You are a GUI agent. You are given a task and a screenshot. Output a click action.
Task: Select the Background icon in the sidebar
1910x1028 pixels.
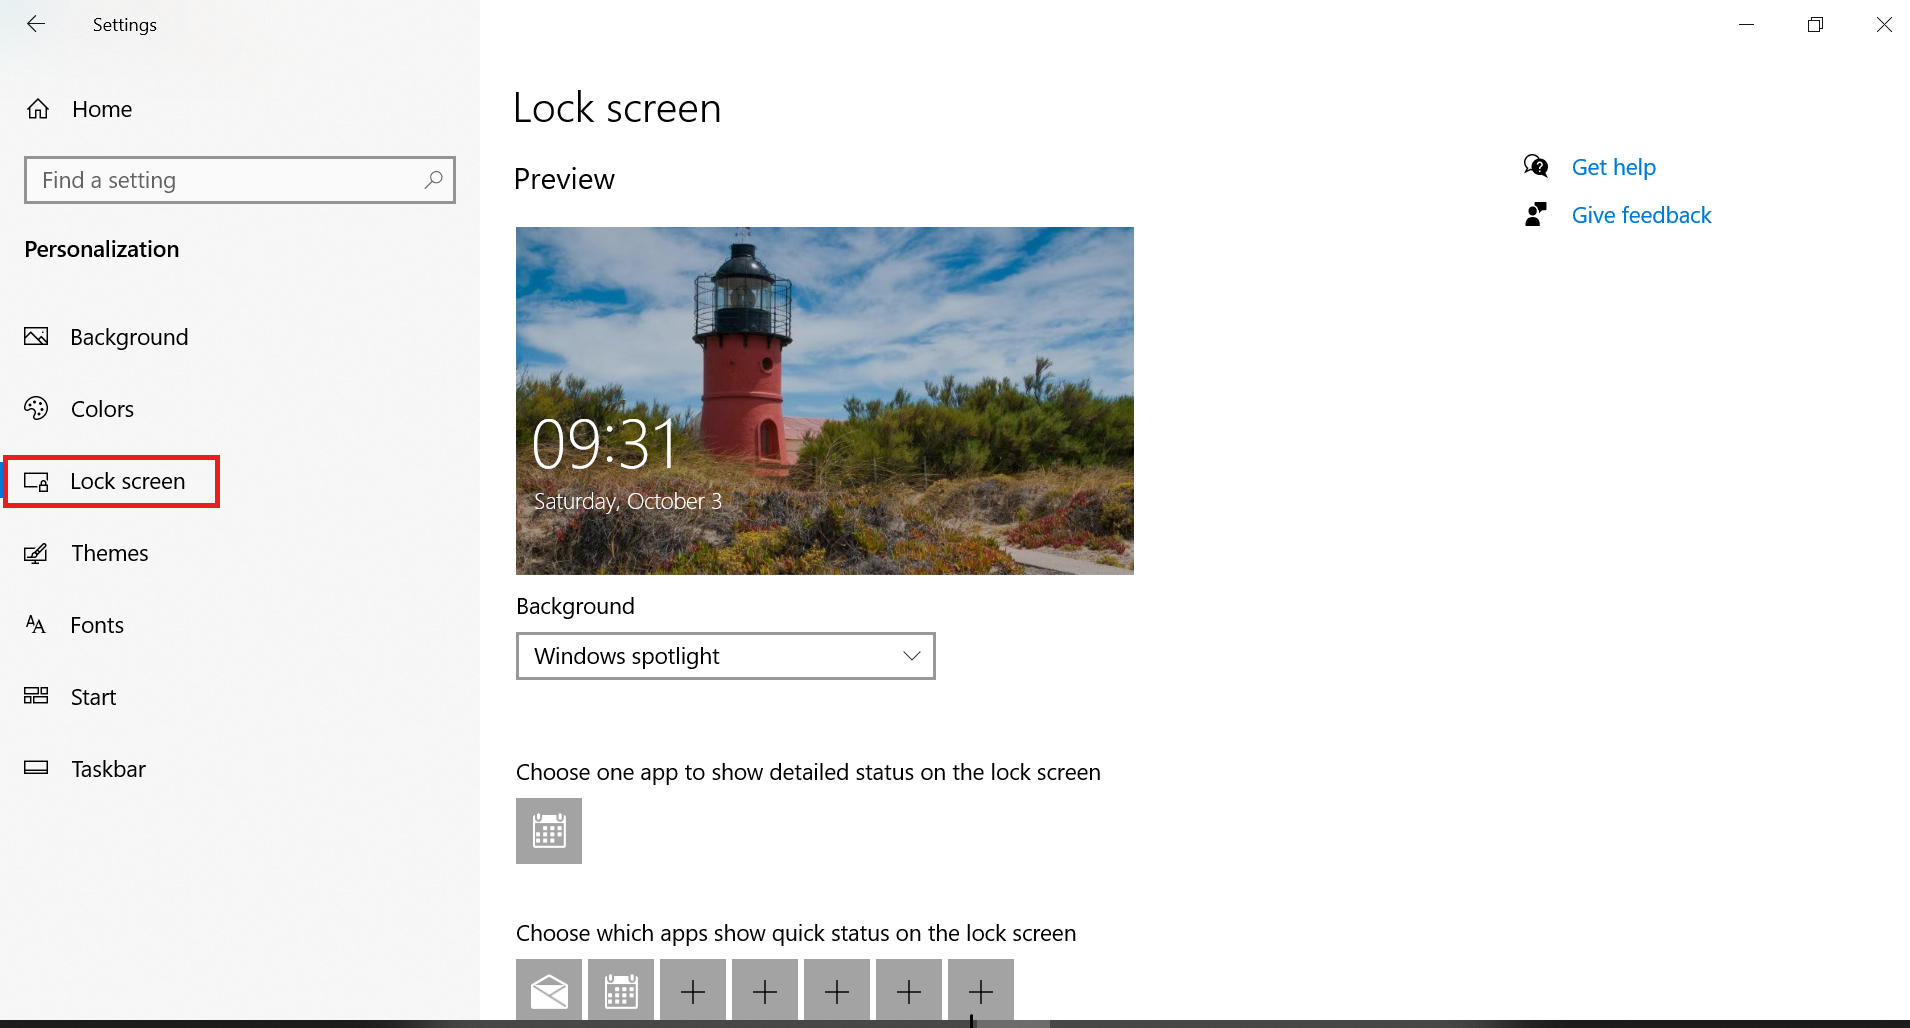pos(36,337)
